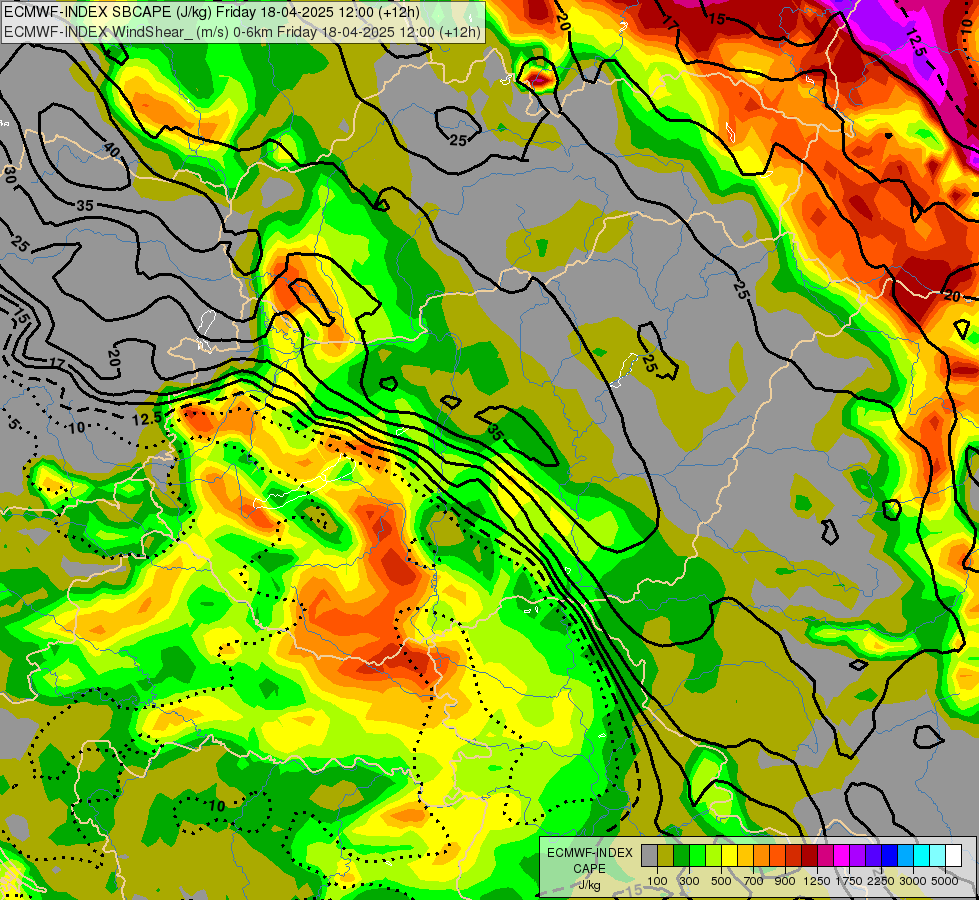Click the legend value 700
Viewport: 979px width, 900px height.
click(754, 881)
